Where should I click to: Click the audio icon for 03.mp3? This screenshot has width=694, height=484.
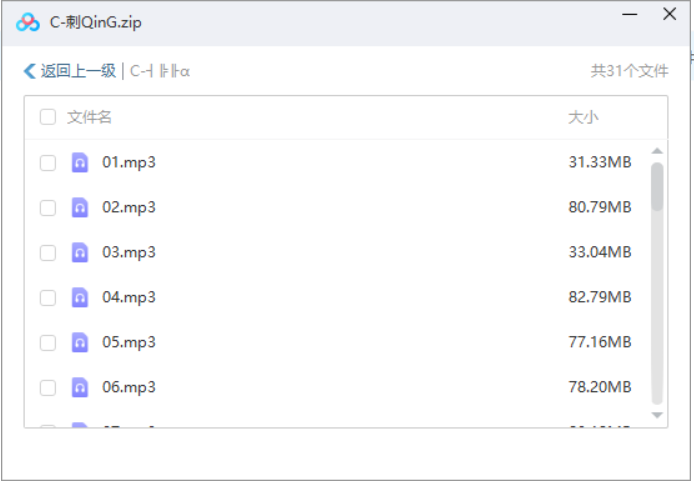80,253
